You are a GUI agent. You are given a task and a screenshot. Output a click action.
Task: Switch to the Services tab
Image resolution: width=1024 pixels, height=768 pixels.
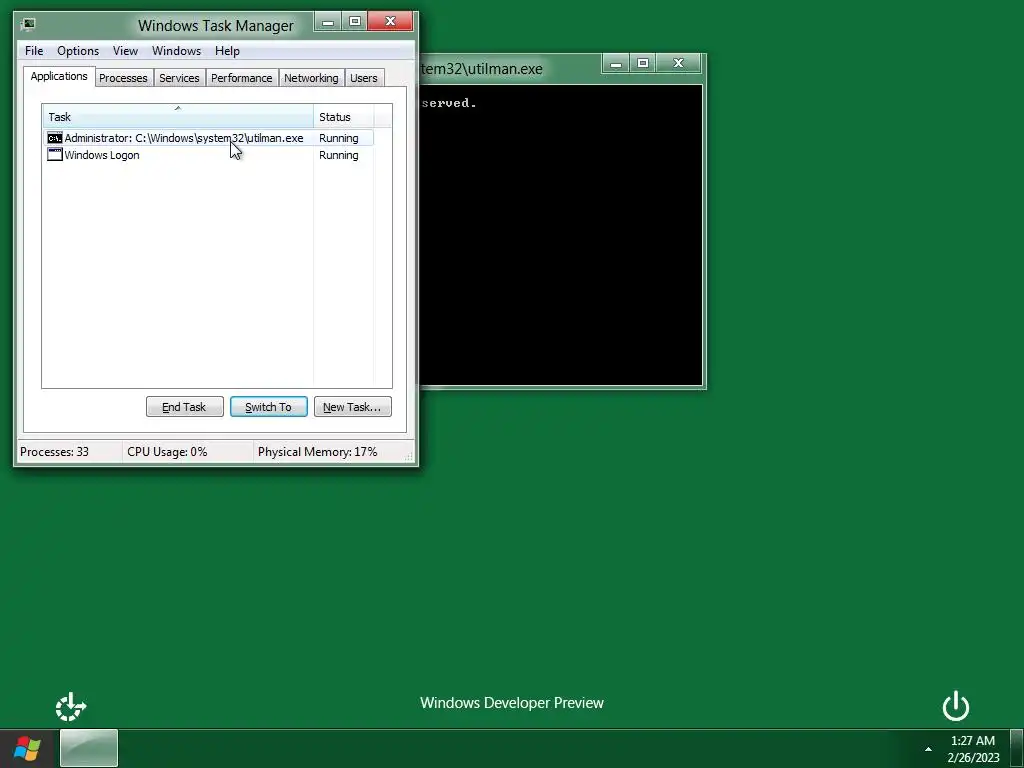tap(179, 78)
